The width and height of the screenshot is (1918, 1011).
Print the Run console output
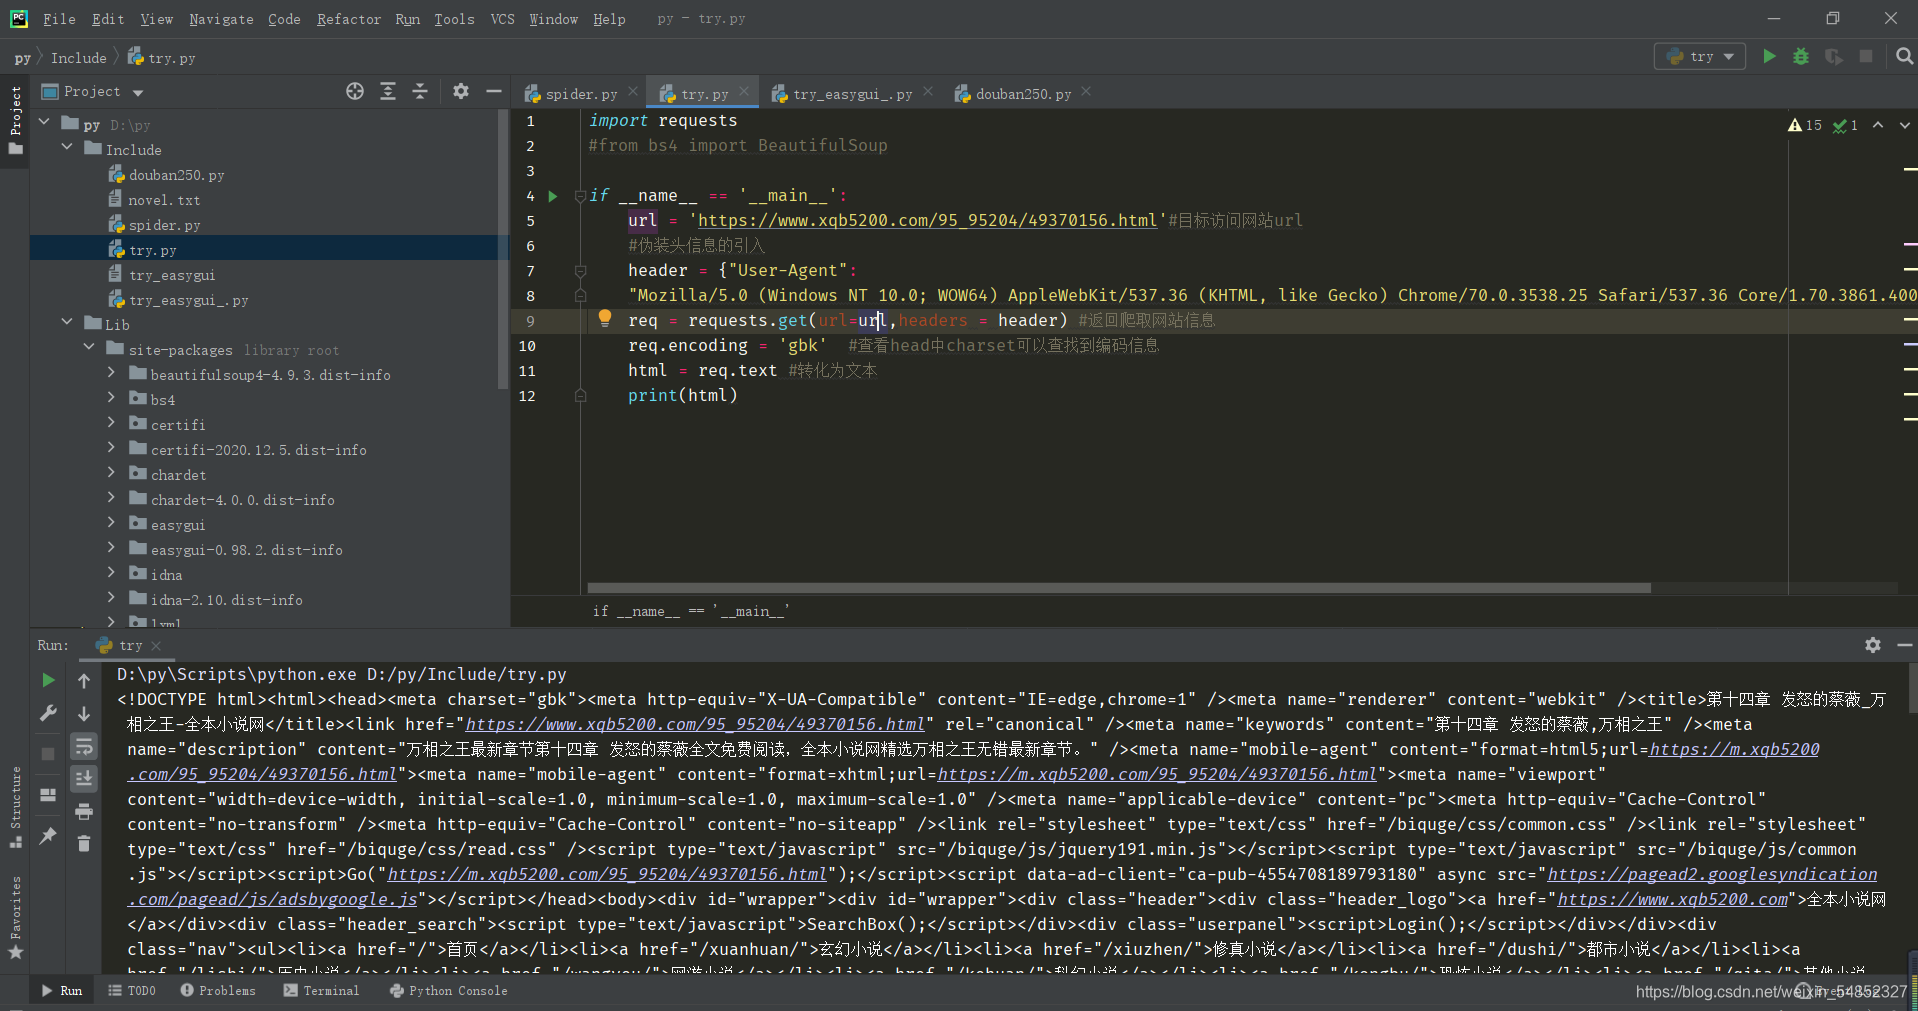84,811
